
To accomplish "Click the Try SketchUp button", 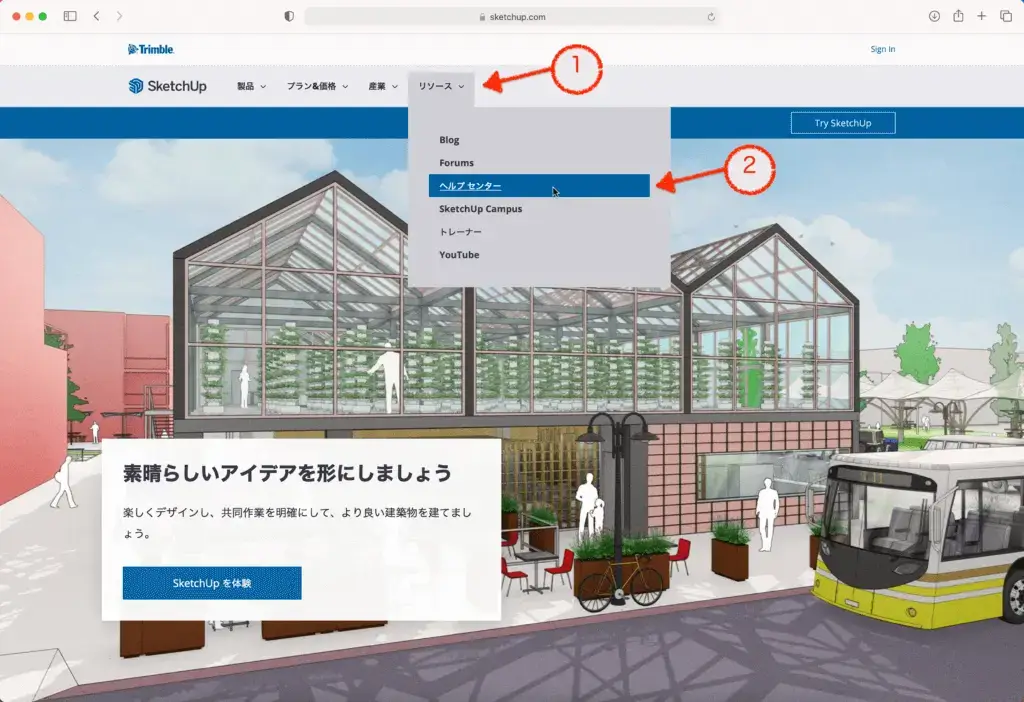I will (842, 123).
